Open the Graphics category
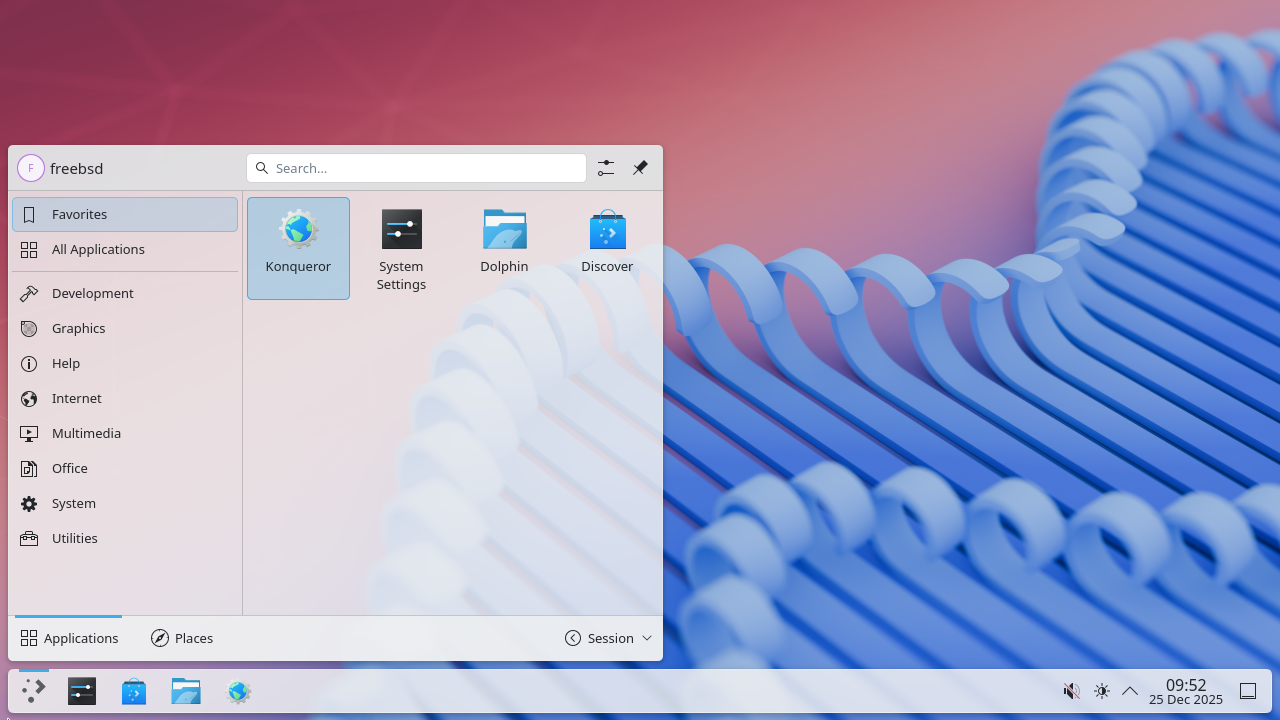1280x720 pixels. (x=125, y=328)
